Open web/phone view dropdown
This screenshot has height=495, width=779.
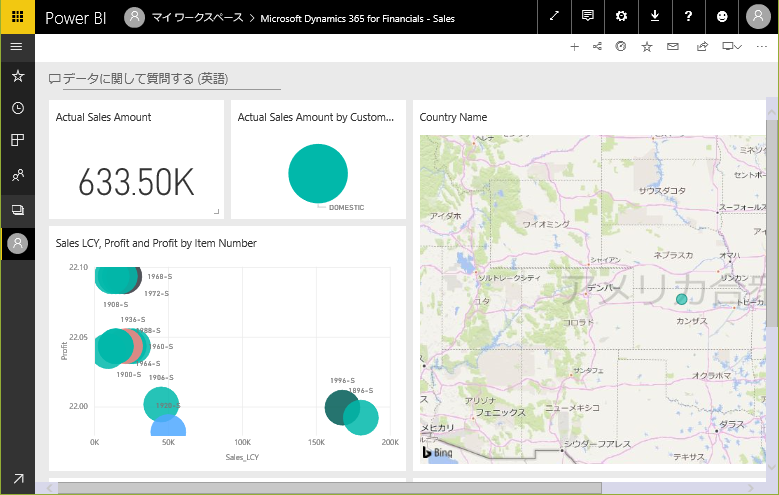732,47
